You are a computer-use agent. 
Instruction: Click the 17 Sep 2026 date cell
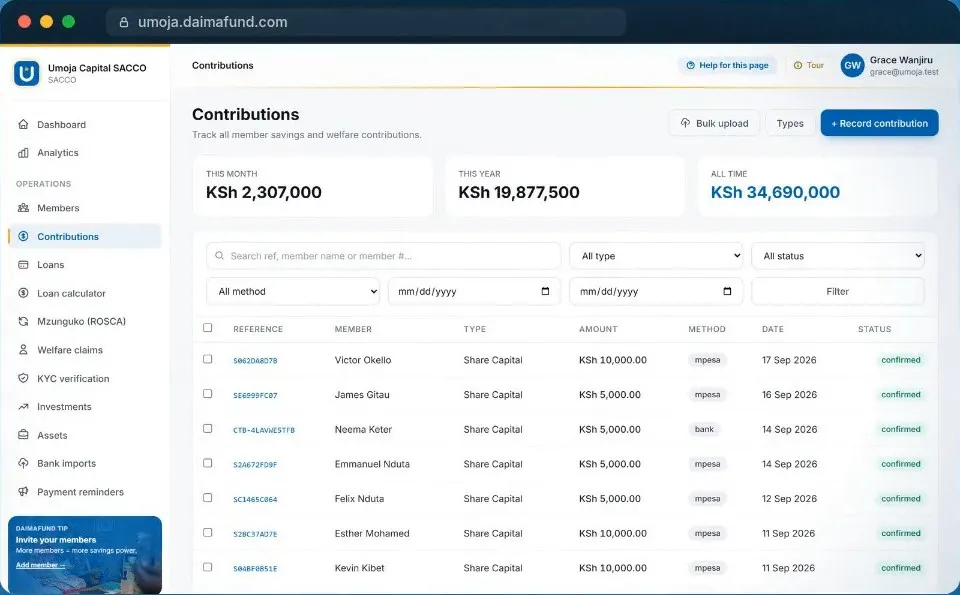[789, 360]
